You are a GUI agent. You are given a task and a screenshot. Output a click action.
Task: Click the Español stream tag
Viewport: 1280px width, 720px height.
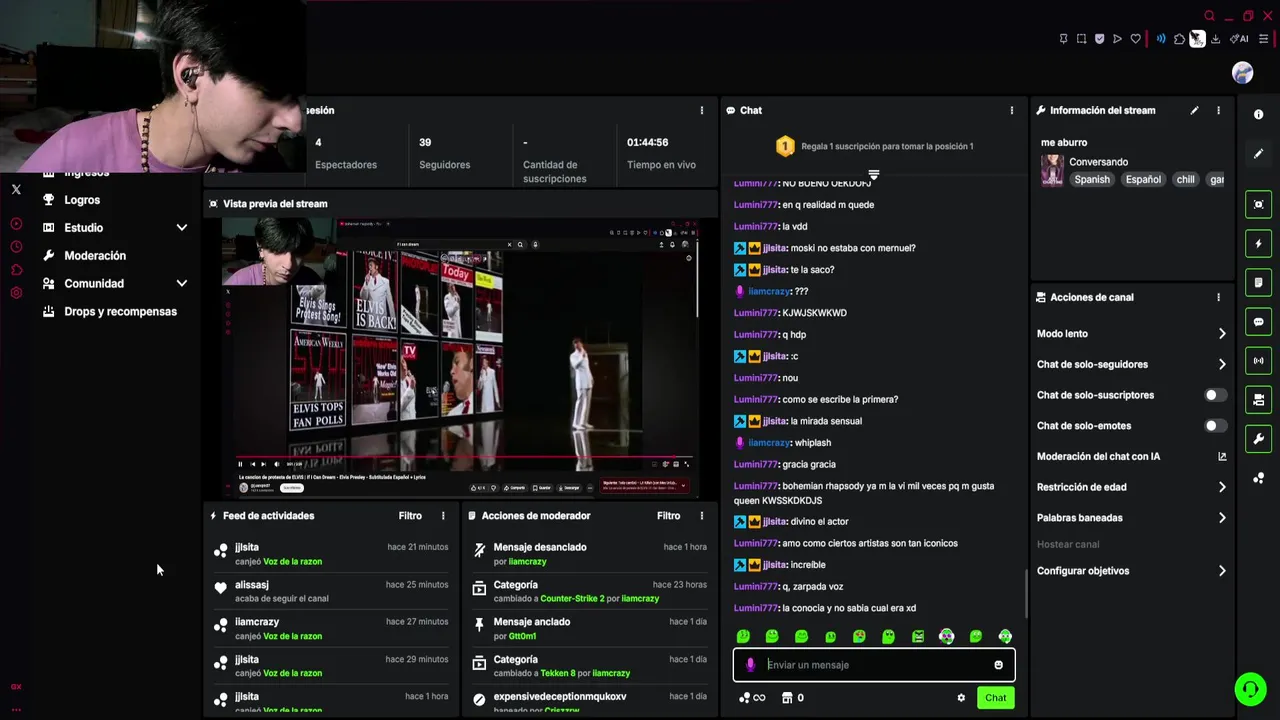click(x=1143, y=180)
